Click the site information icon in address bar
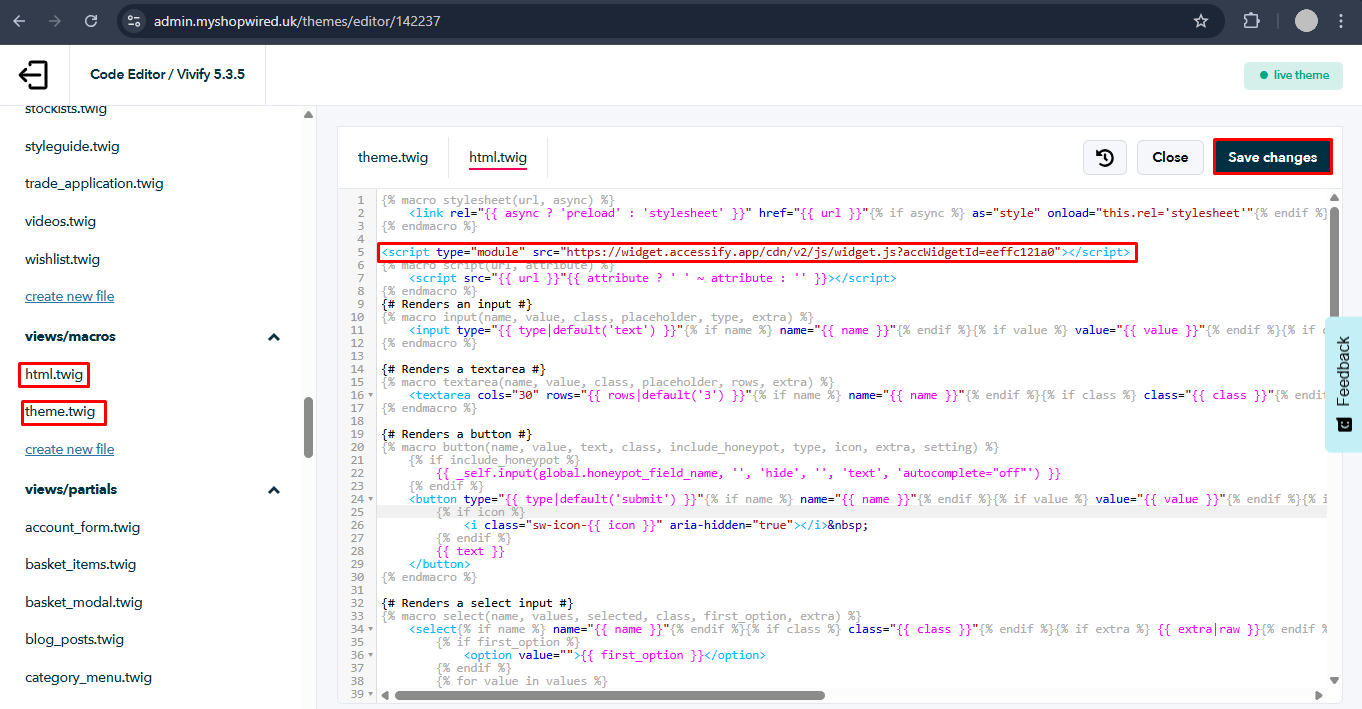This screenshot has height=709, width=1362. pyautogui.click(x=135, y=20)
